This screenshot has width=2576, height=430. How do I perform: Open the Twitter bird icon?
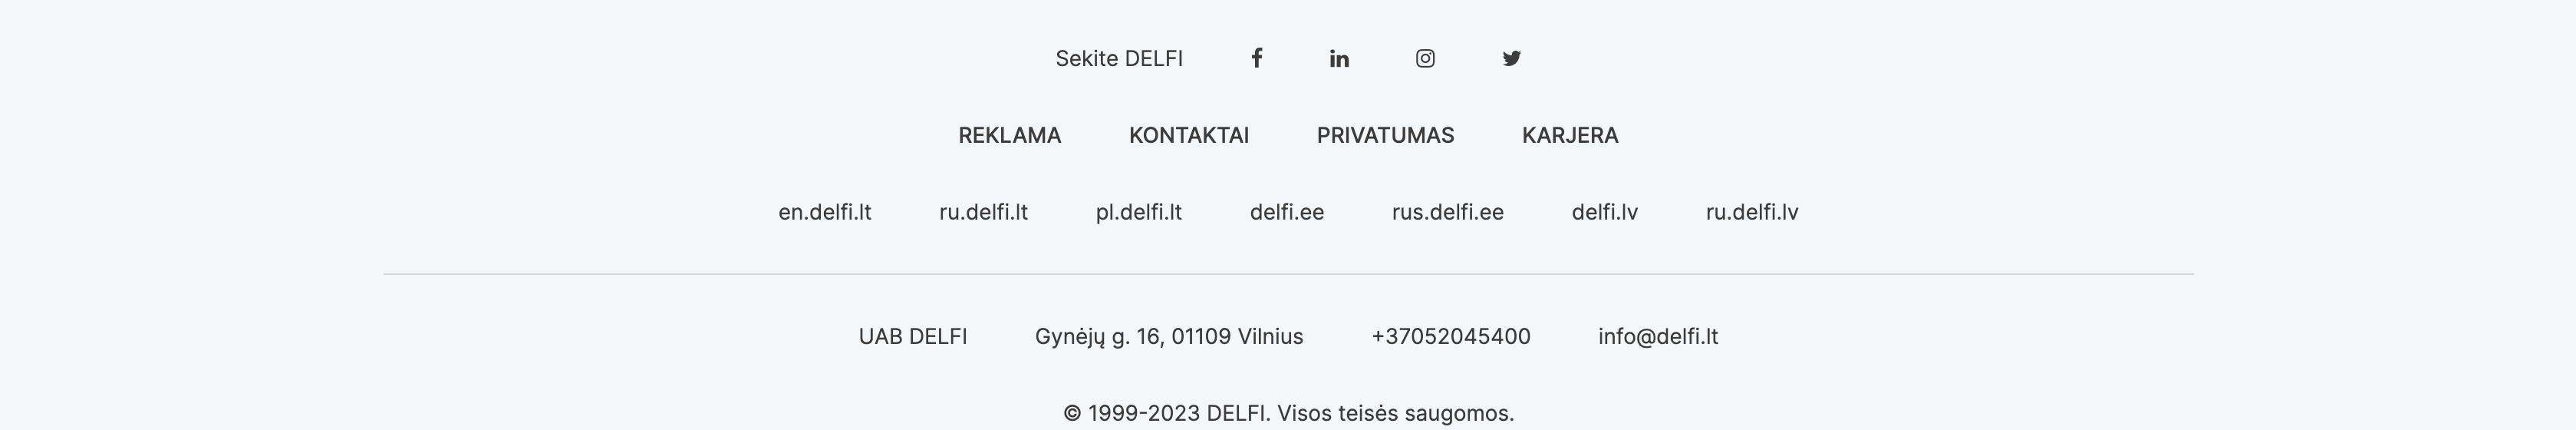click(x=1511, y=58)
